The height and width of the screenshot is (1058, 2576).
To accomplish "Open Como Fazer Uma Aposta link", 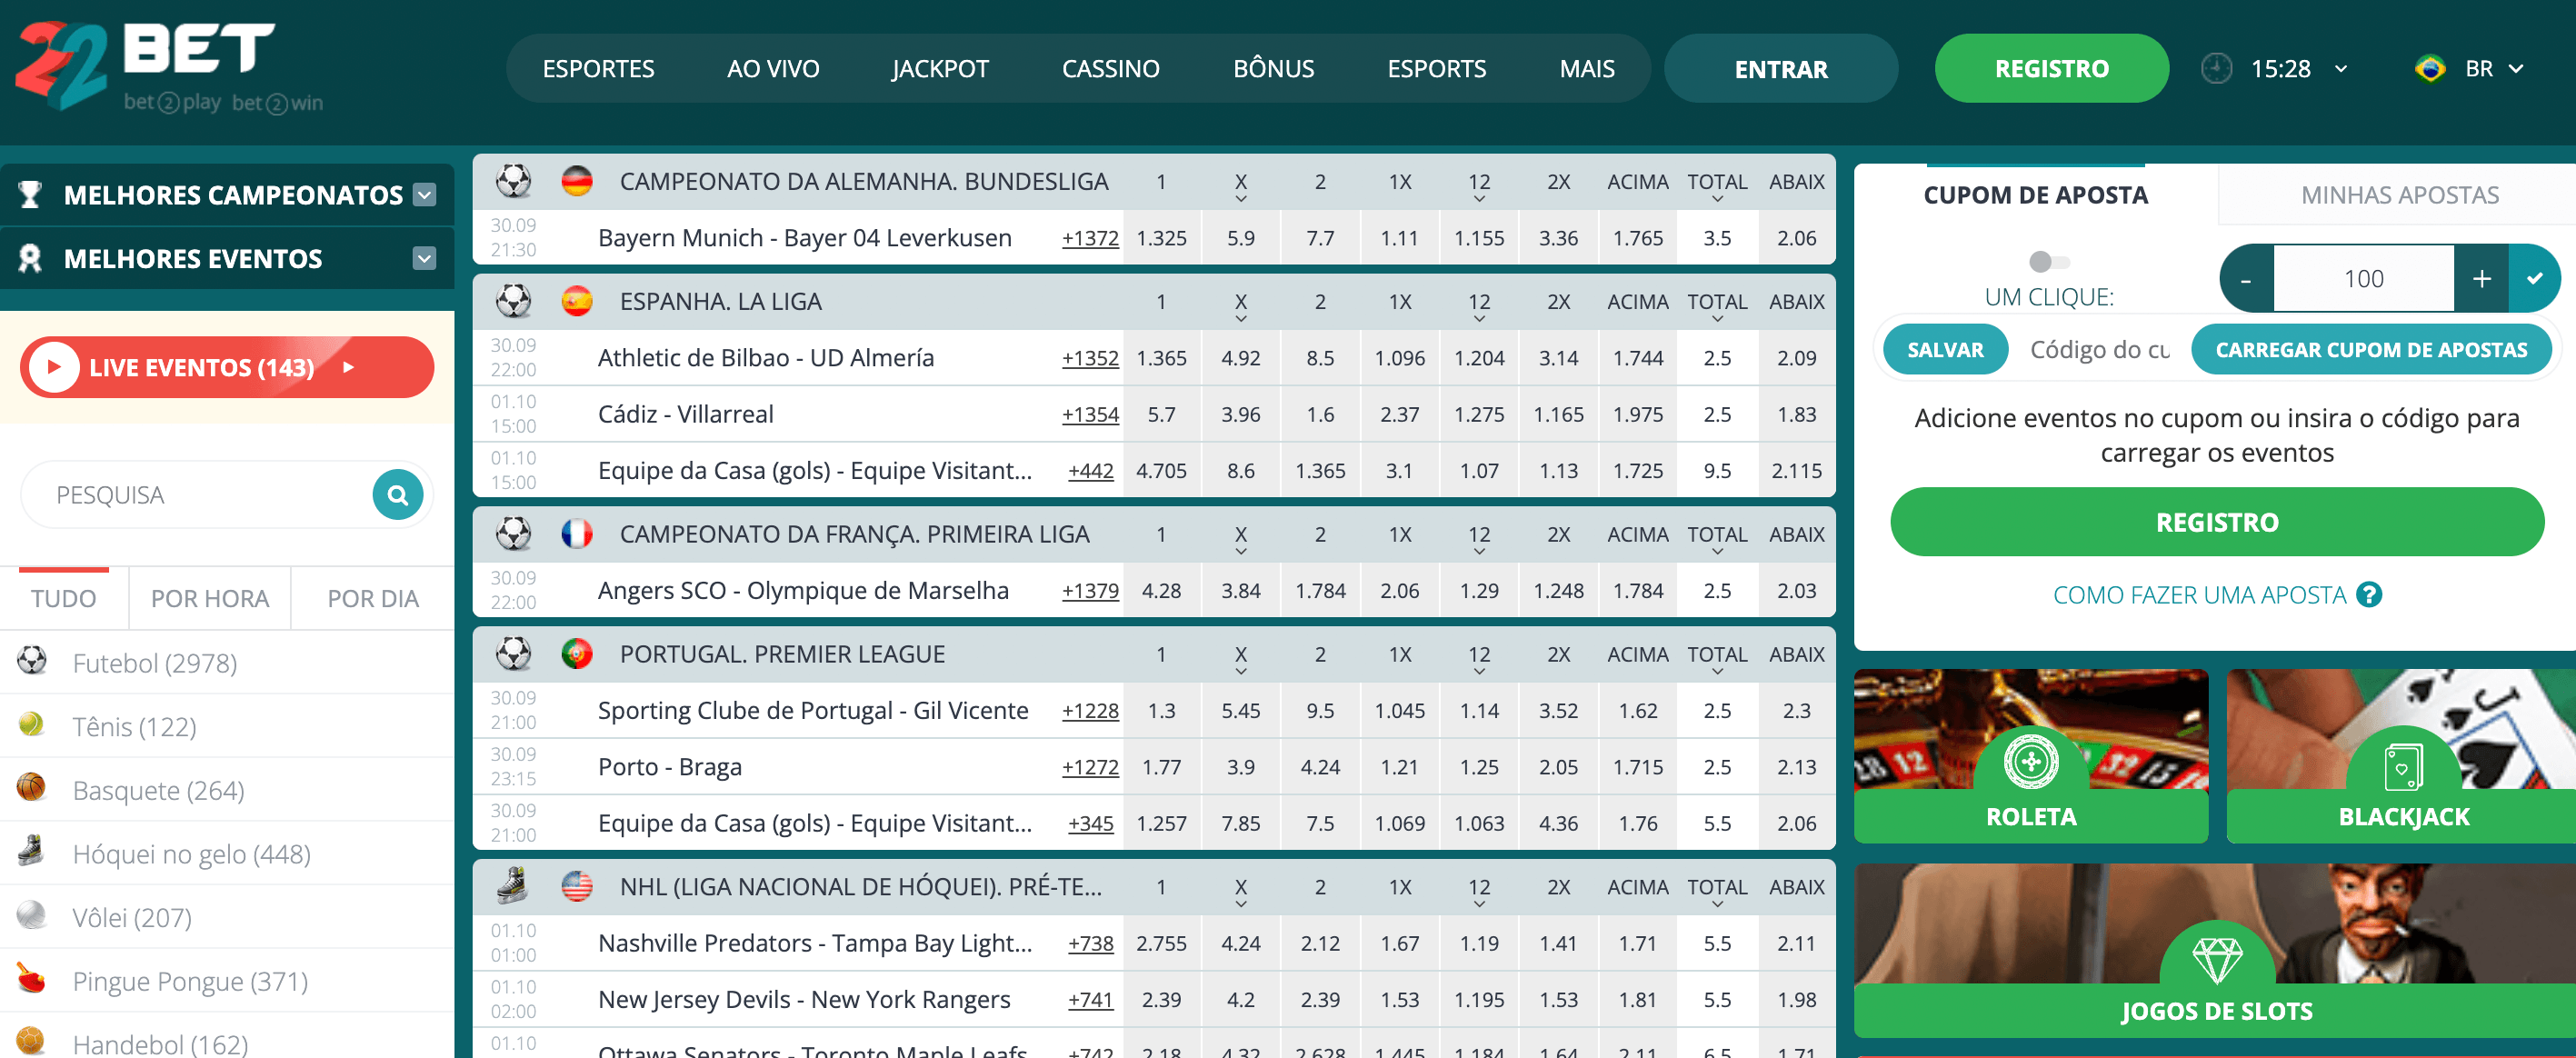I will pyautogui.click(x=2199, y=595).
